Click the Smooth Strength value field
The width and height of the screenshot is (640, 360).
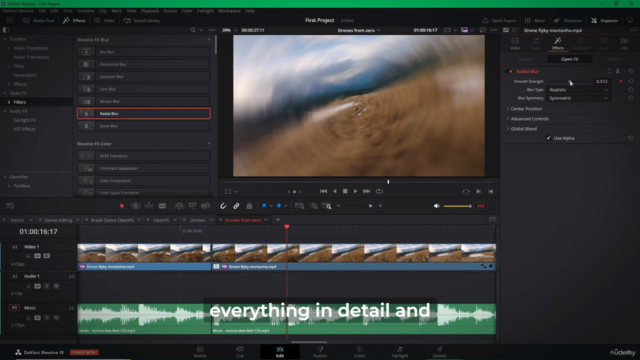coord(602,82)
